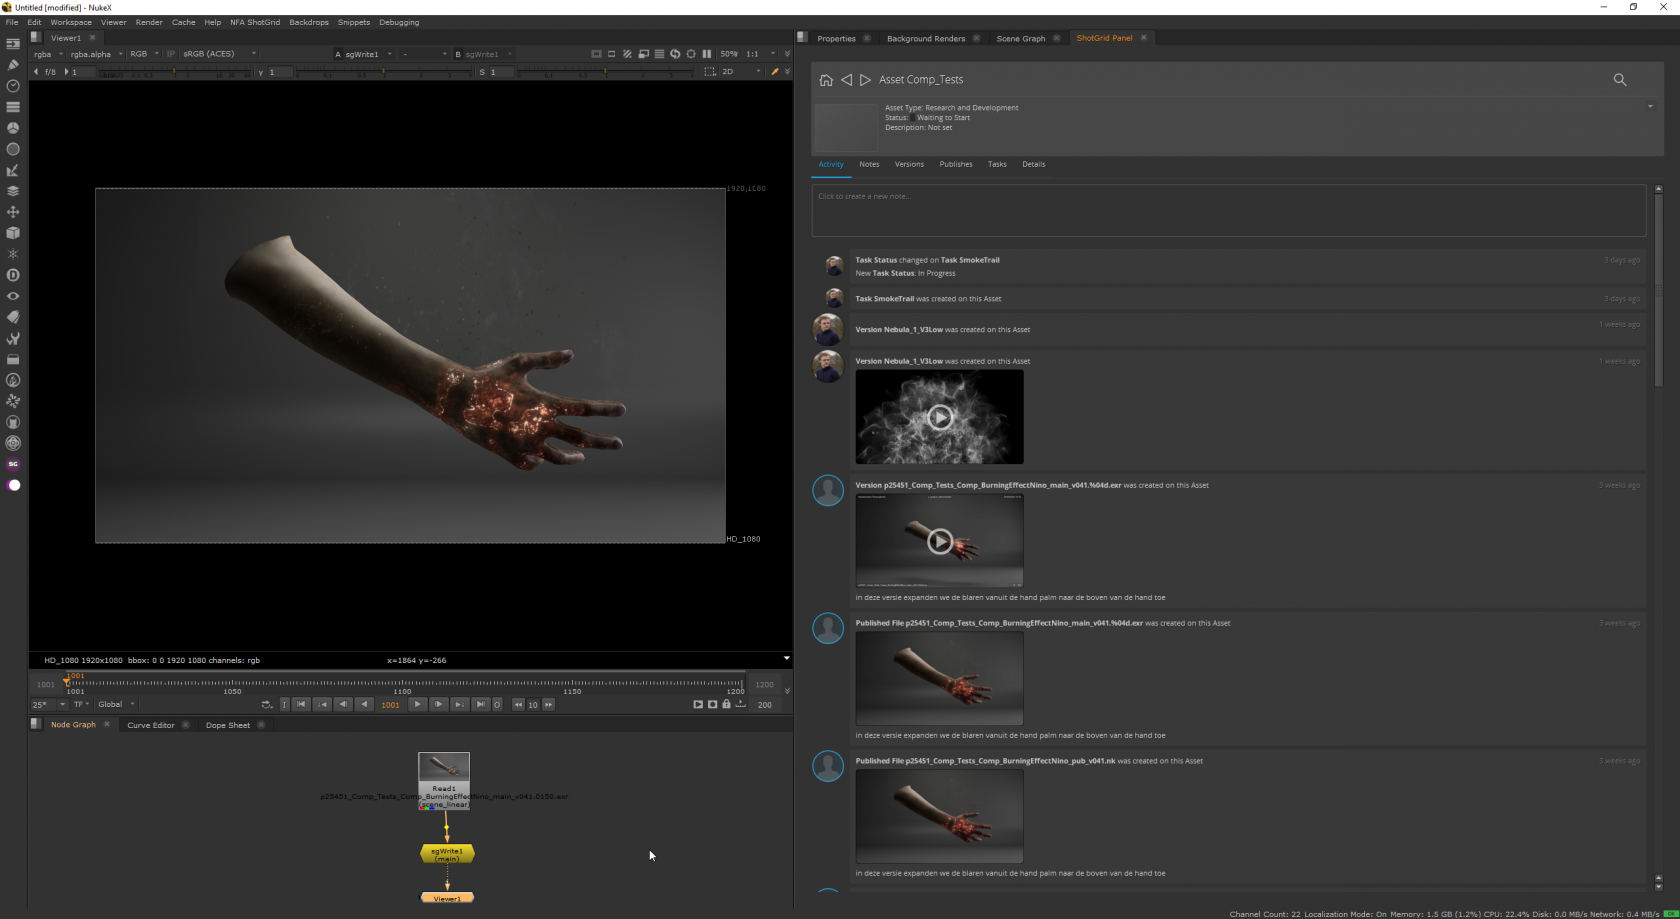Click the playback loop mode icon

[x=267, y=705]
